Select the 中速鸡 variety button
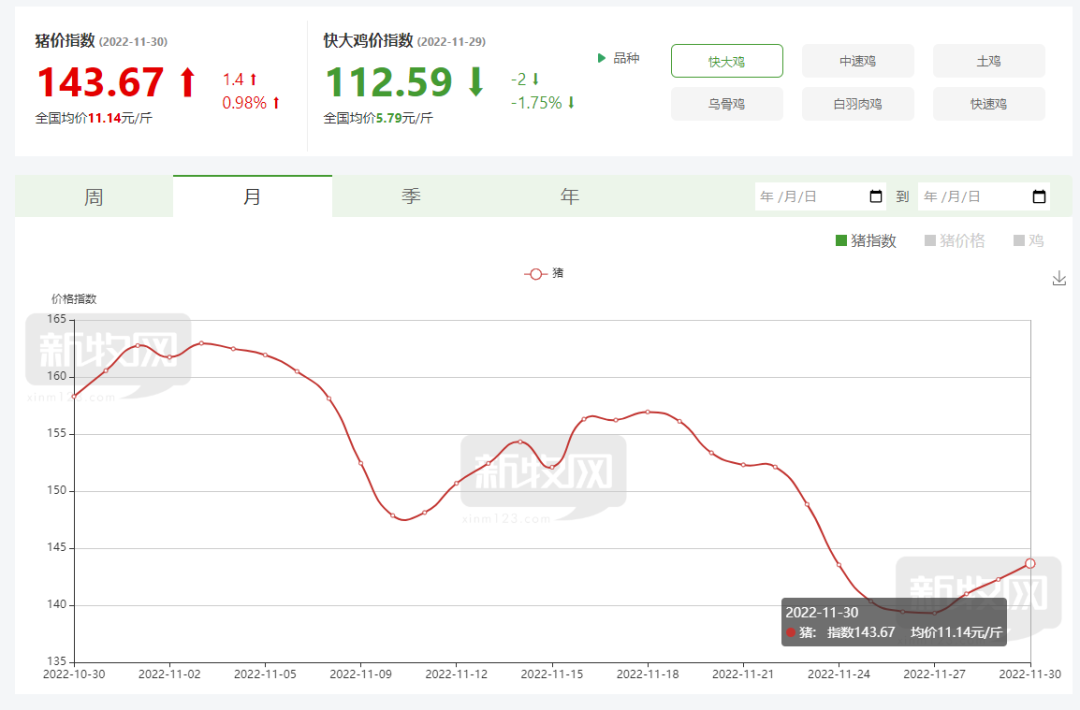Screen dimensions: 1080x710 pos(858,61)
